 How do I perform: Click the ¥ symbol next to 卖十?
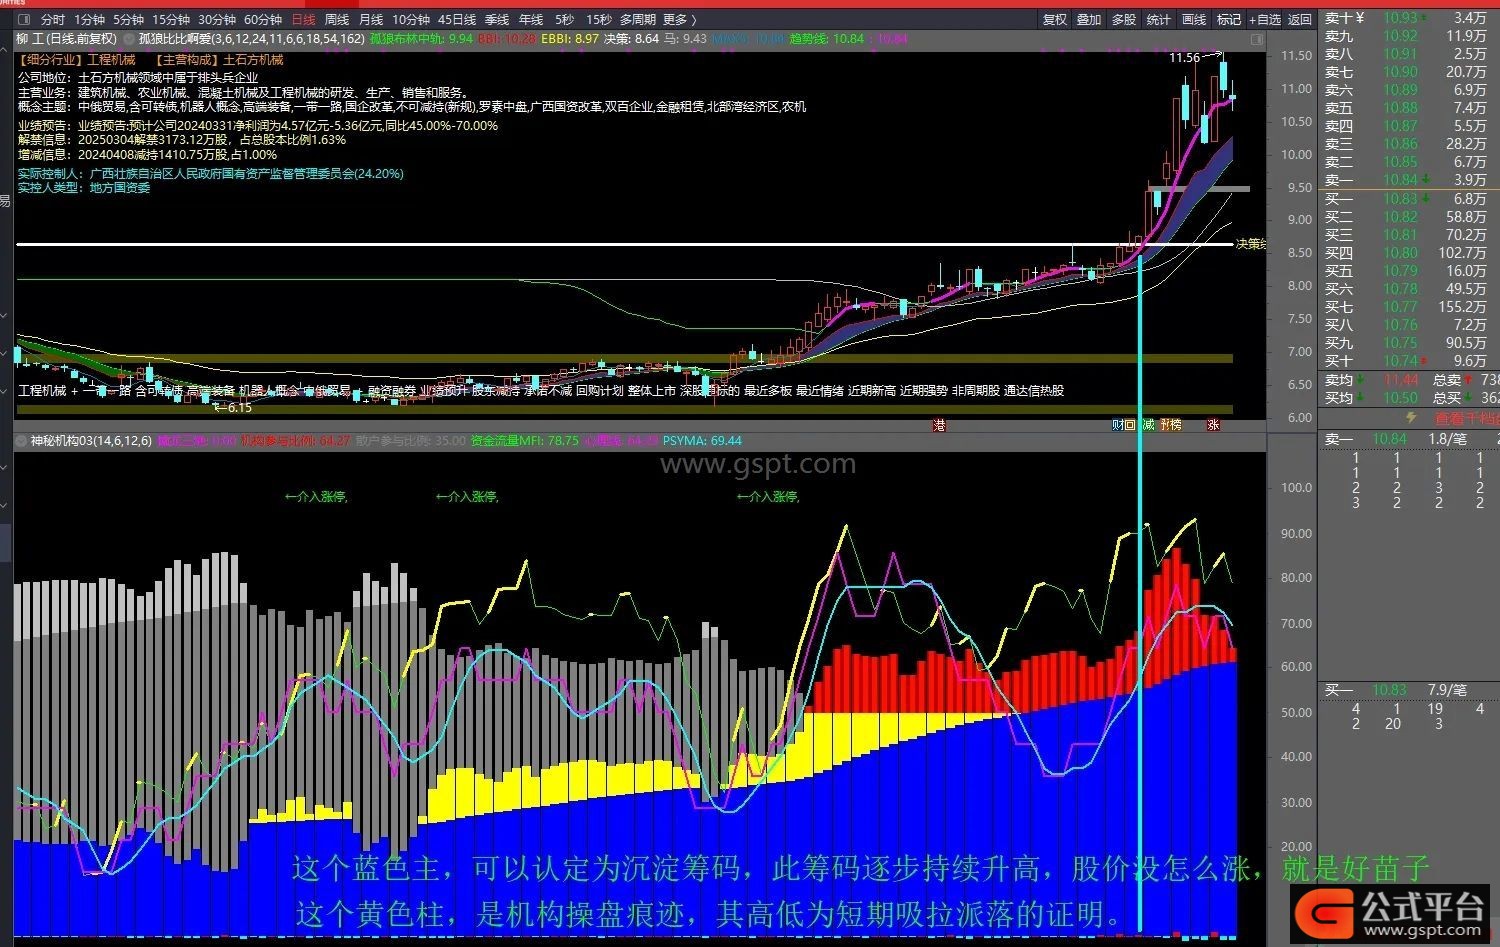pyautogui.click(x=1360, y=18)
